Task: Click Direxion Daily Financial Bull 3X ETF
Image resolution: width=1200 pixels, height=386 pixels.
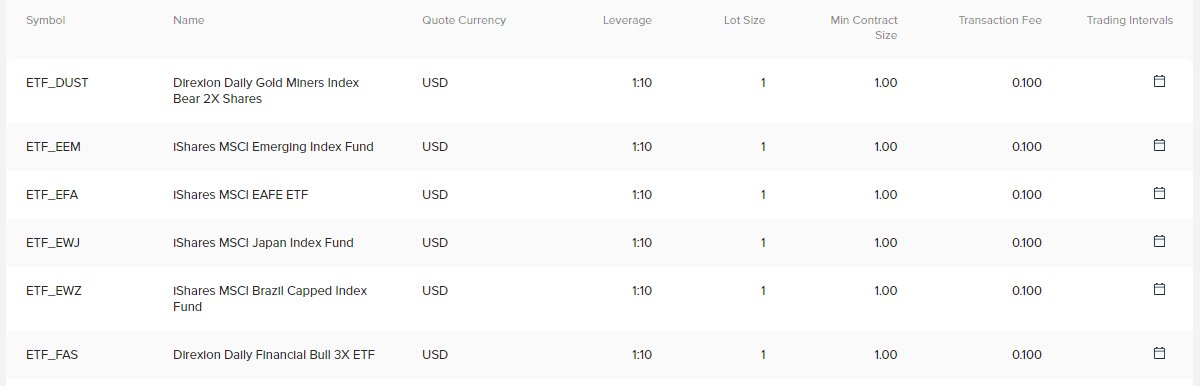Action: click(274, 354)
